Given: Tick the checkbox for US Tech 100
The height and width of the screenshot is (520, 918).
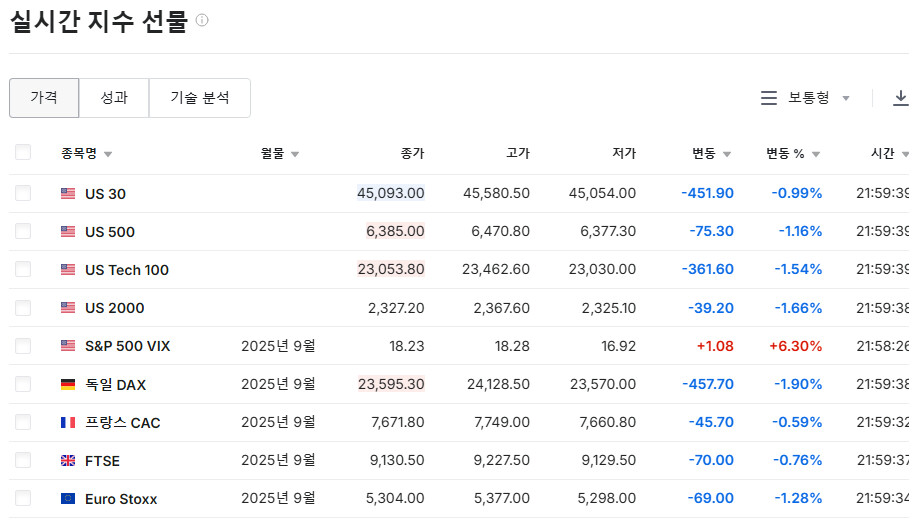Looking at the screenshot, I should click(23, 270).
